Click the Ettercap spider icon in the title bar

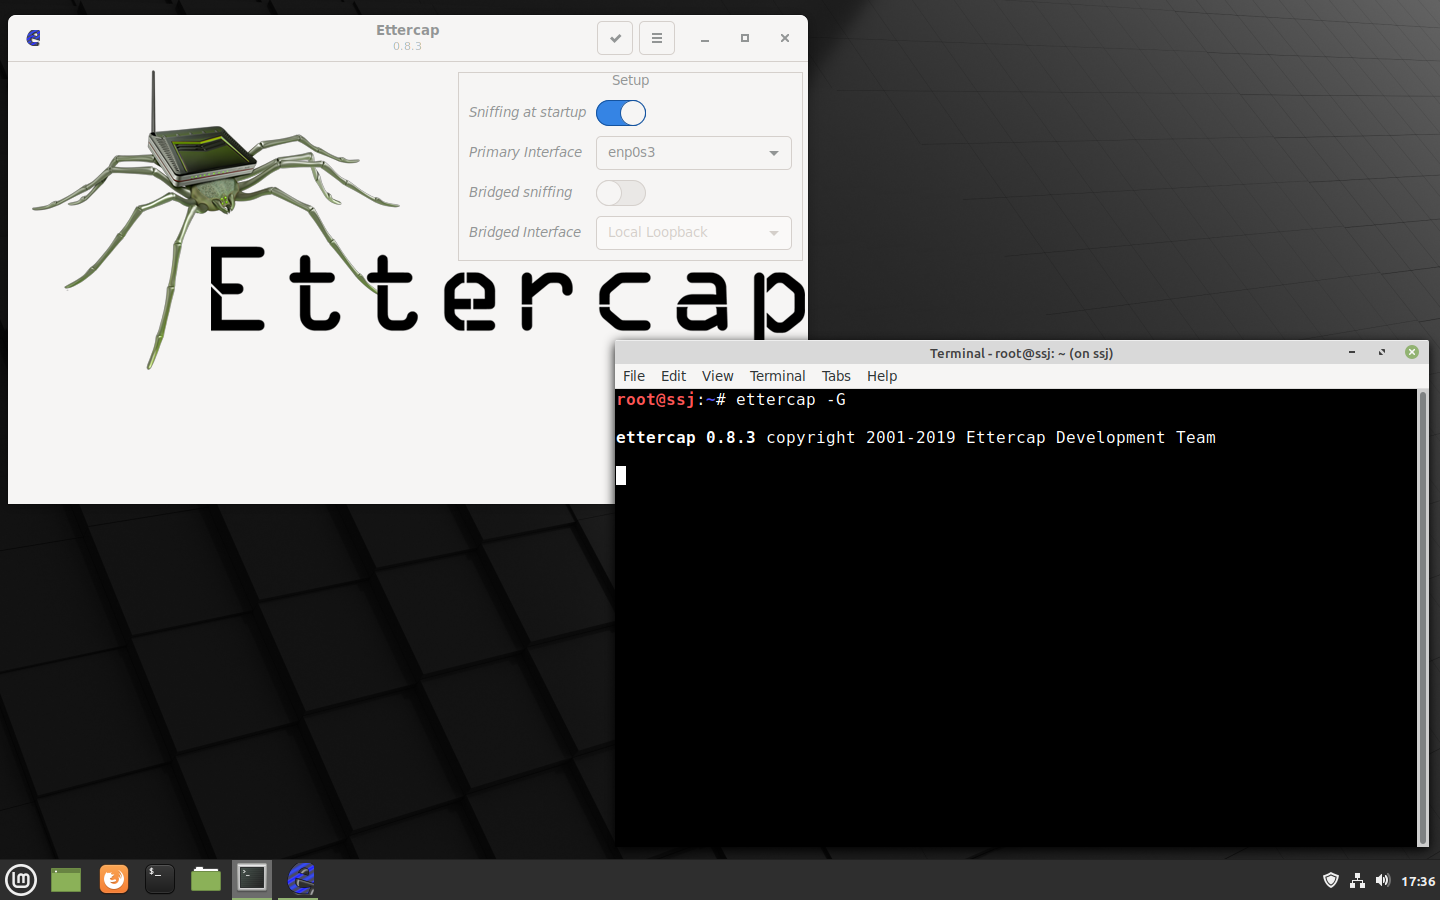pyautogui.click(x=33, y=37)
